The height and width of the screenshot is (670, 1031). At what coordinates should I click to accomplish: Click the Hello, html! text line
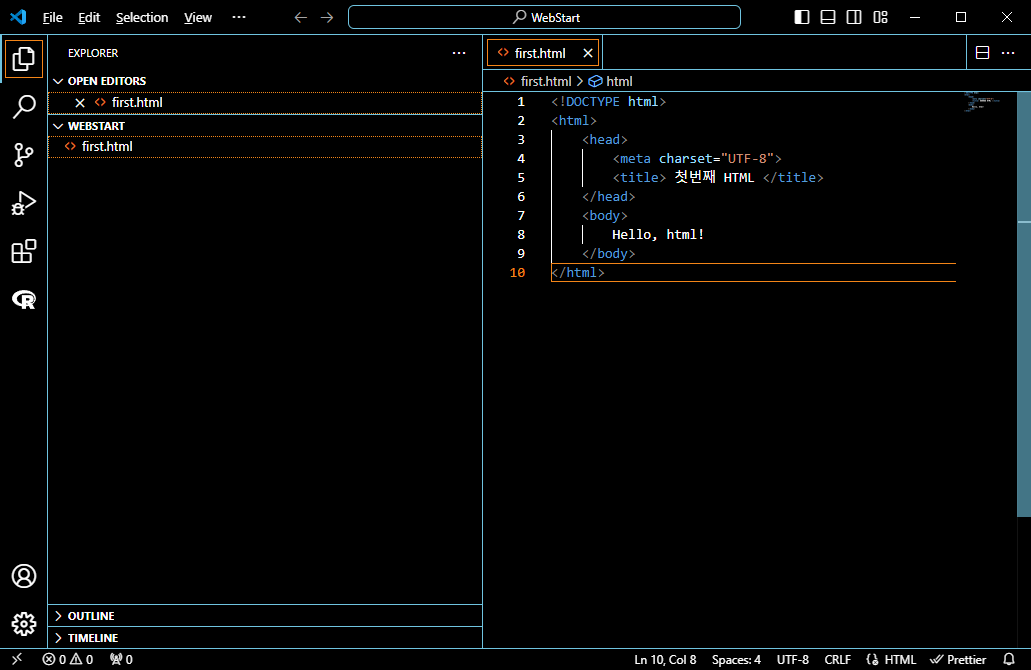tap(658, 235)
